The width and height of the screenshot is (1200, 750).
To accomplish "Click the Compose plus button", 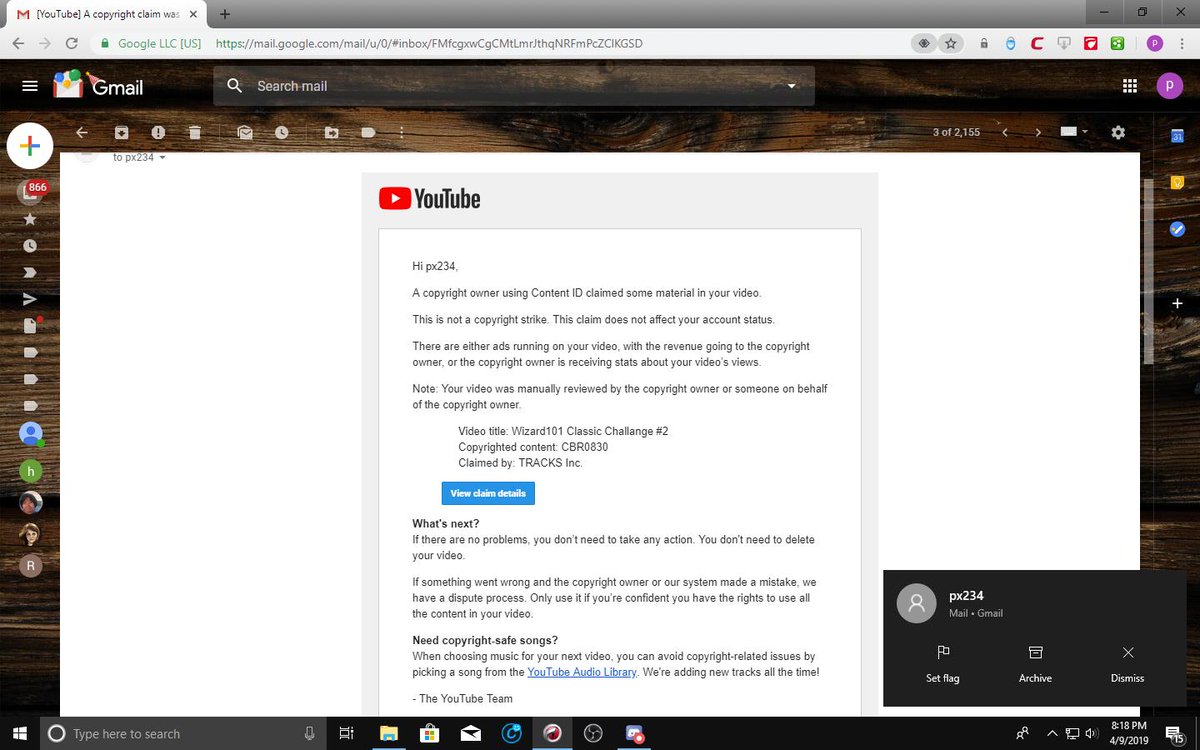I will (30, 146).
